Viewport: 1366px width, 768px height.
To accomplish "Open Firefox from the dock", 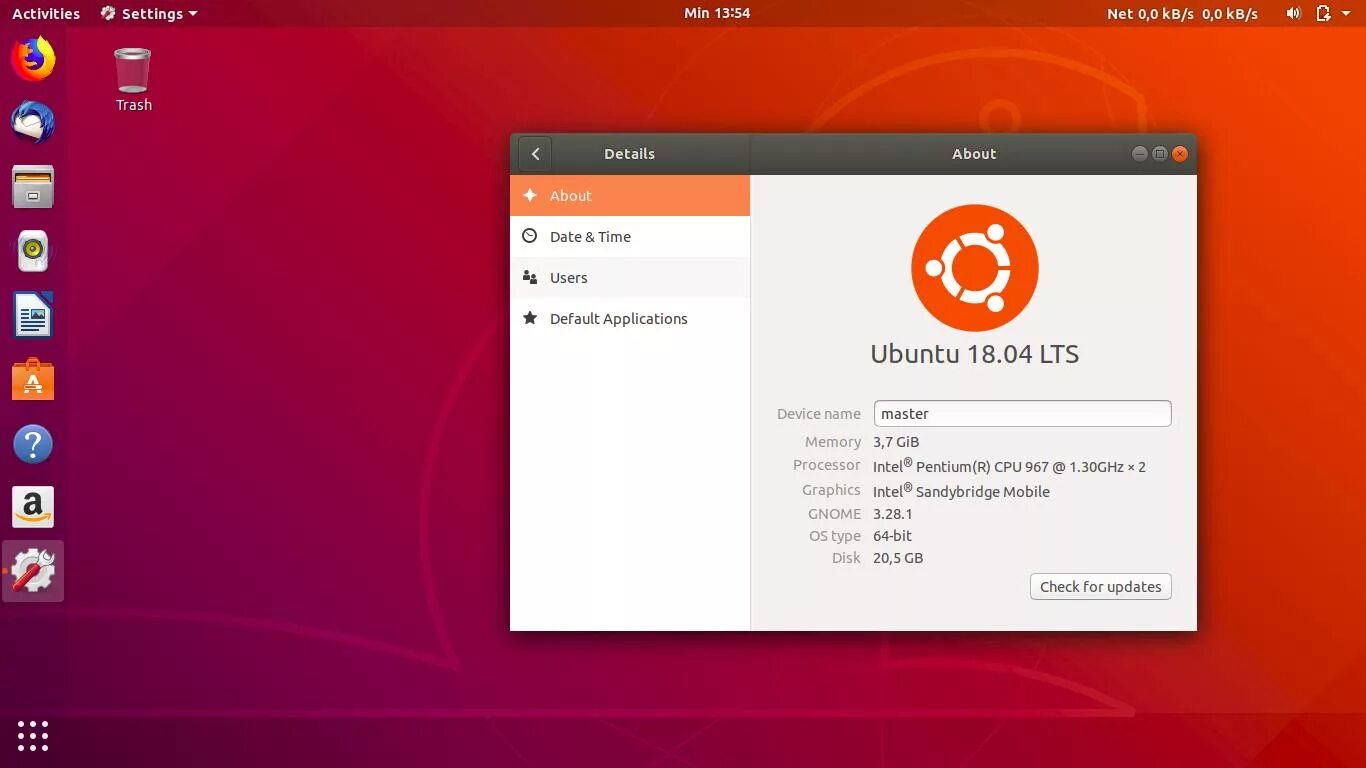I will (33, 59).
